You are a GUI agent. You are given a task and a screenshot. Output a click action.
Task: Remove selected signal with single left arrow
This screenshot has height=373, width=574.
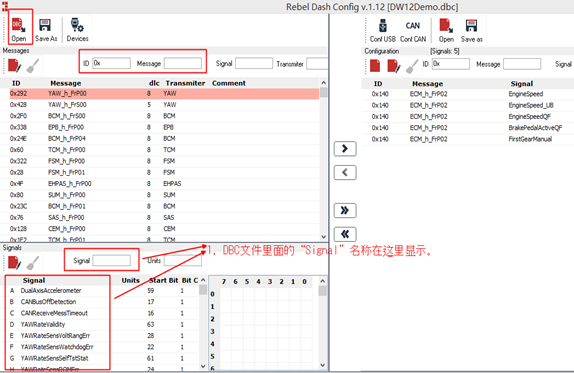tap(345, 172)
